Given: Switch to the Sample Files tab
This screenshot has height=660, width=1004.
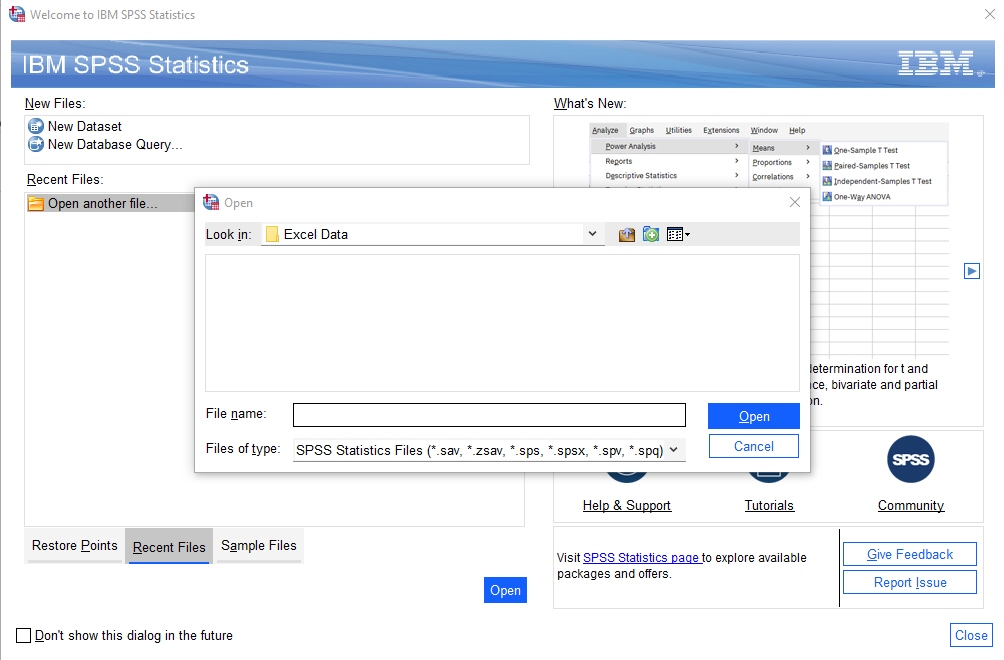Looking at the screenshot, I should [259, 545].
